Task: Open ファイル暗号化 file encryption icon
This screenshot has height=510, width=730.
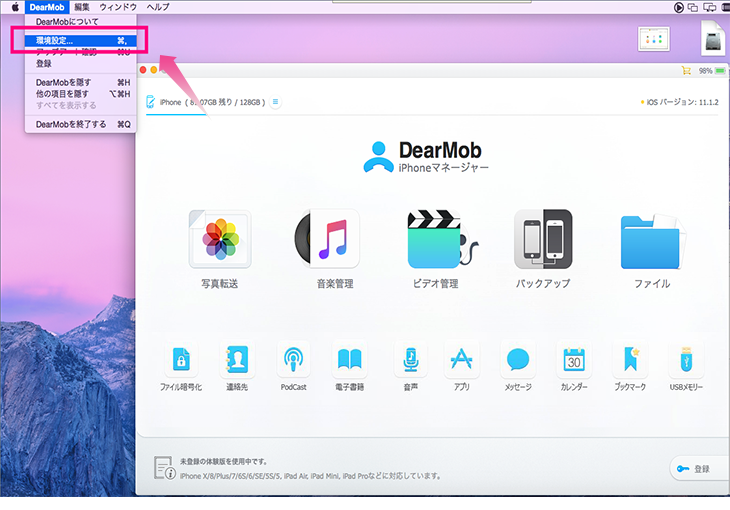Action: click(181, 359)
